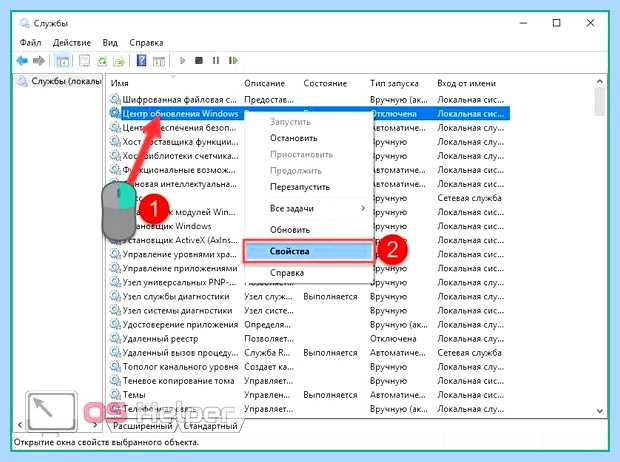Click gear icon of Удаленный вызов процедур

[x=115, y=352]
